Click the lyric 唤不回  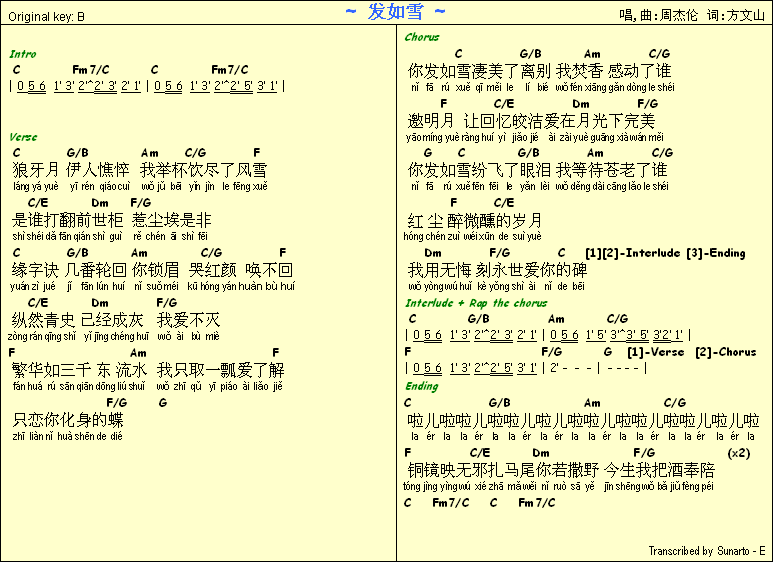pos(269,270)
